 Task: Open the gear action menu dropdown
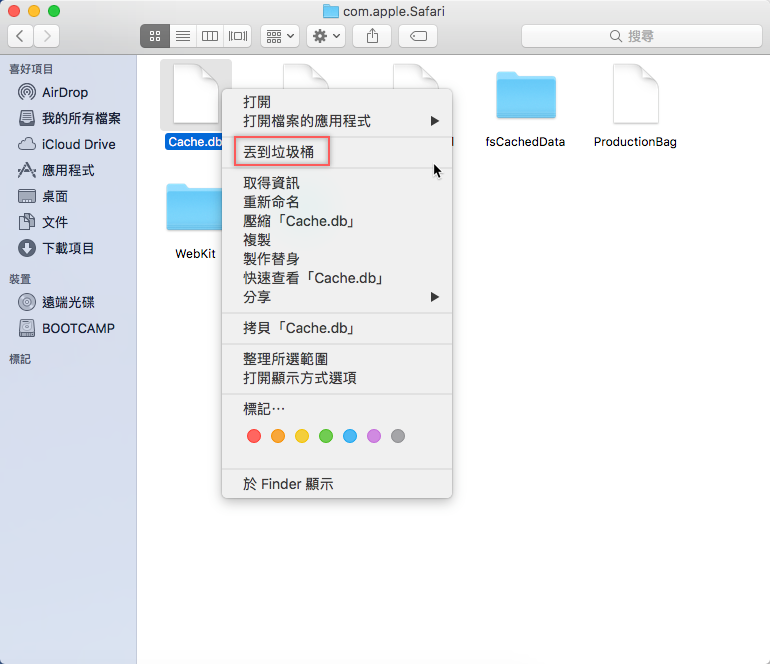tap(326, 36)
